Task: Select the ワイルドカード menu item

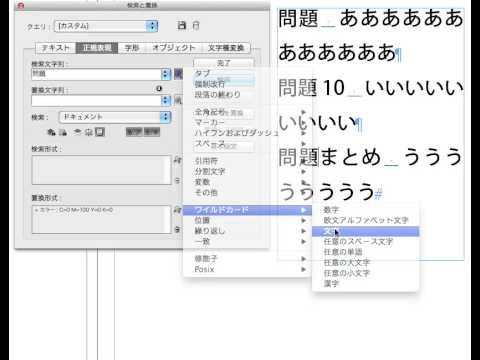Action: click(247, 210)
